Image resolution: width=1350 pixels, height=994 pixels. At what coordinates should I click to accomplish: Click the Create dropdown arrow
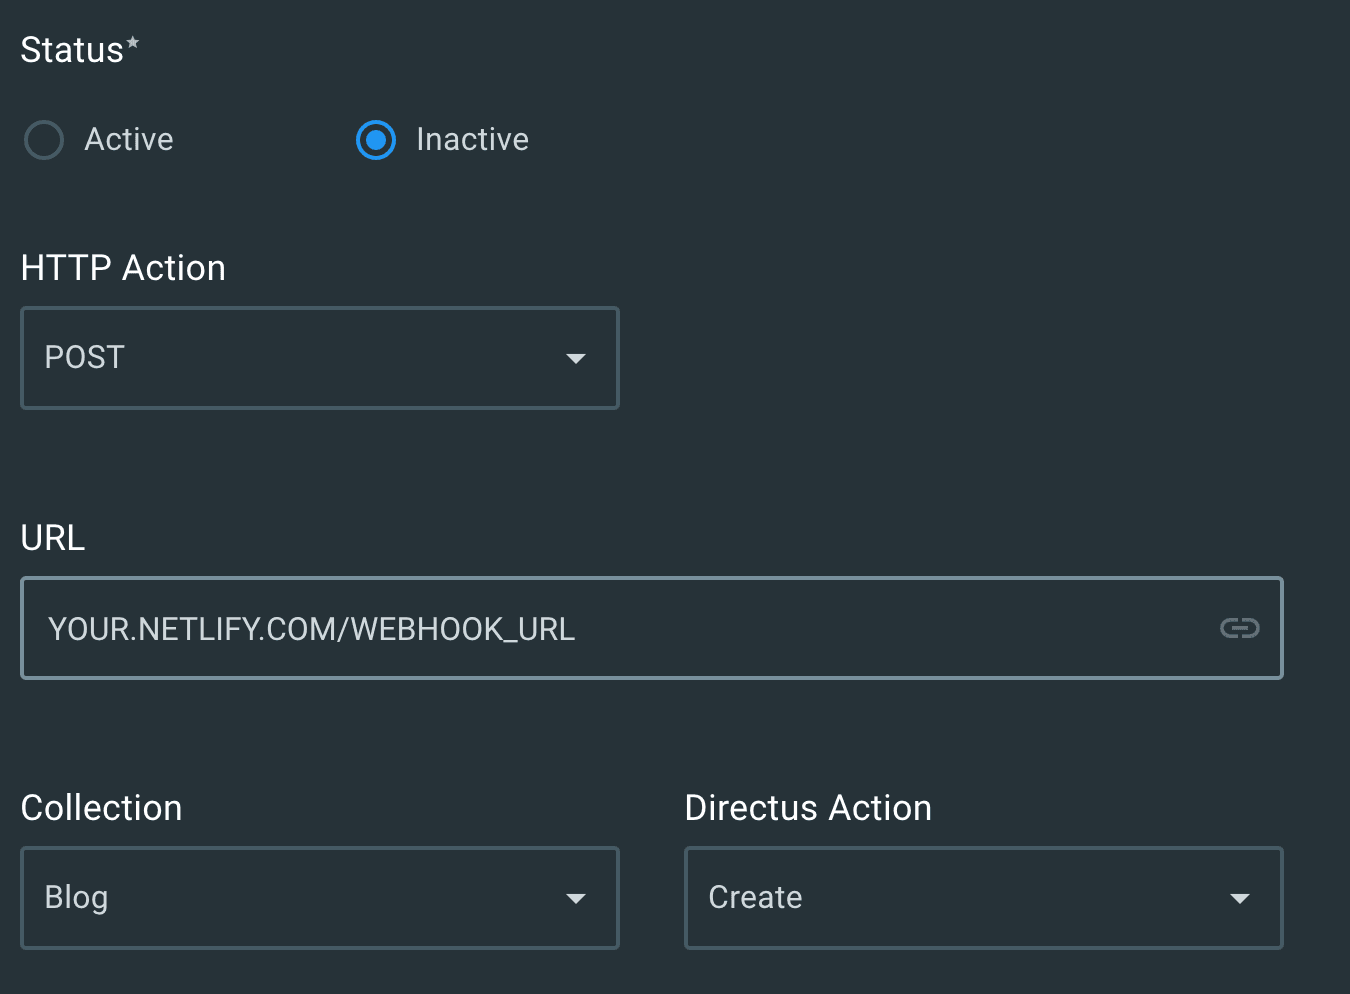pos(1240,898)
